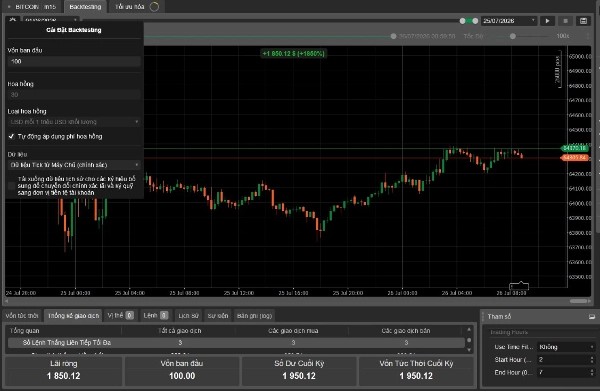
Task: Open the Sự kiện tab
Action: tap(218, 316)
